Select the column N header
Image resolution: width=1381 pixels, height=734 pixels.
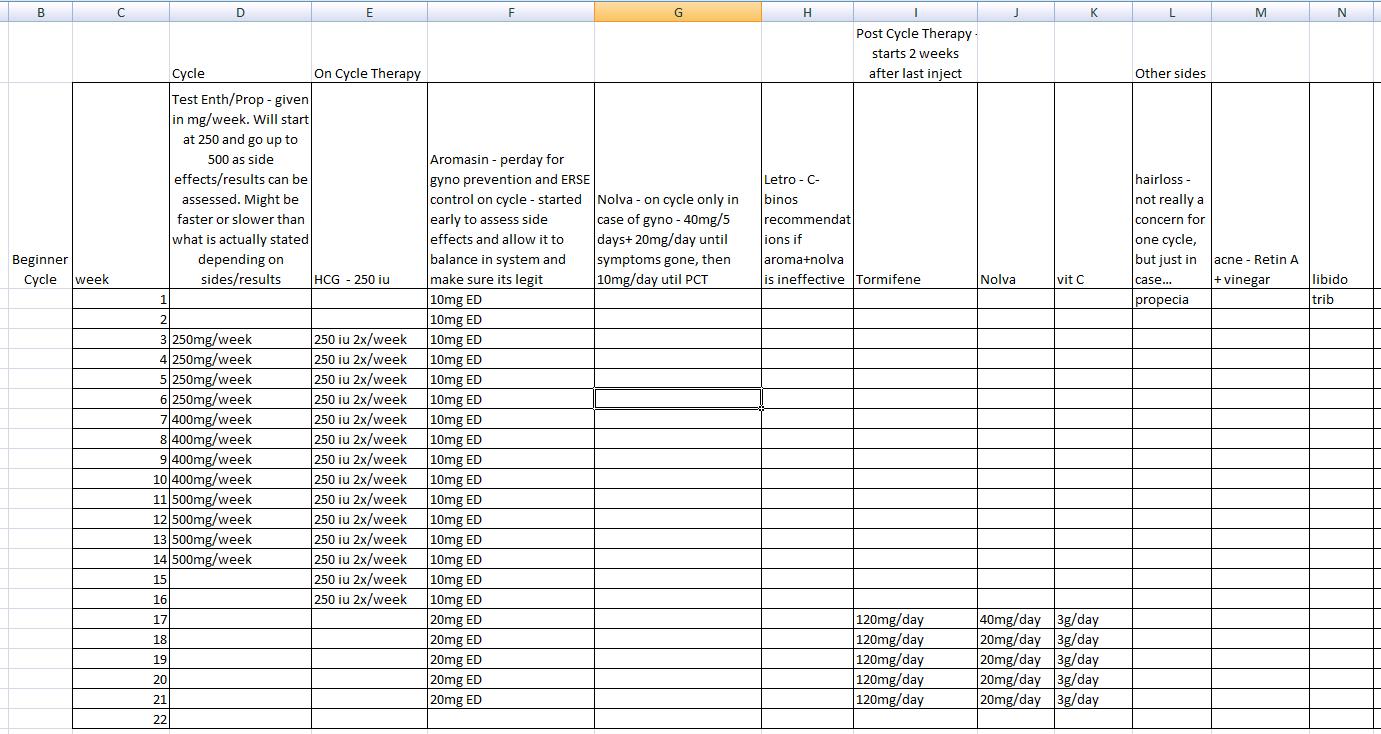click(1341, 12)
